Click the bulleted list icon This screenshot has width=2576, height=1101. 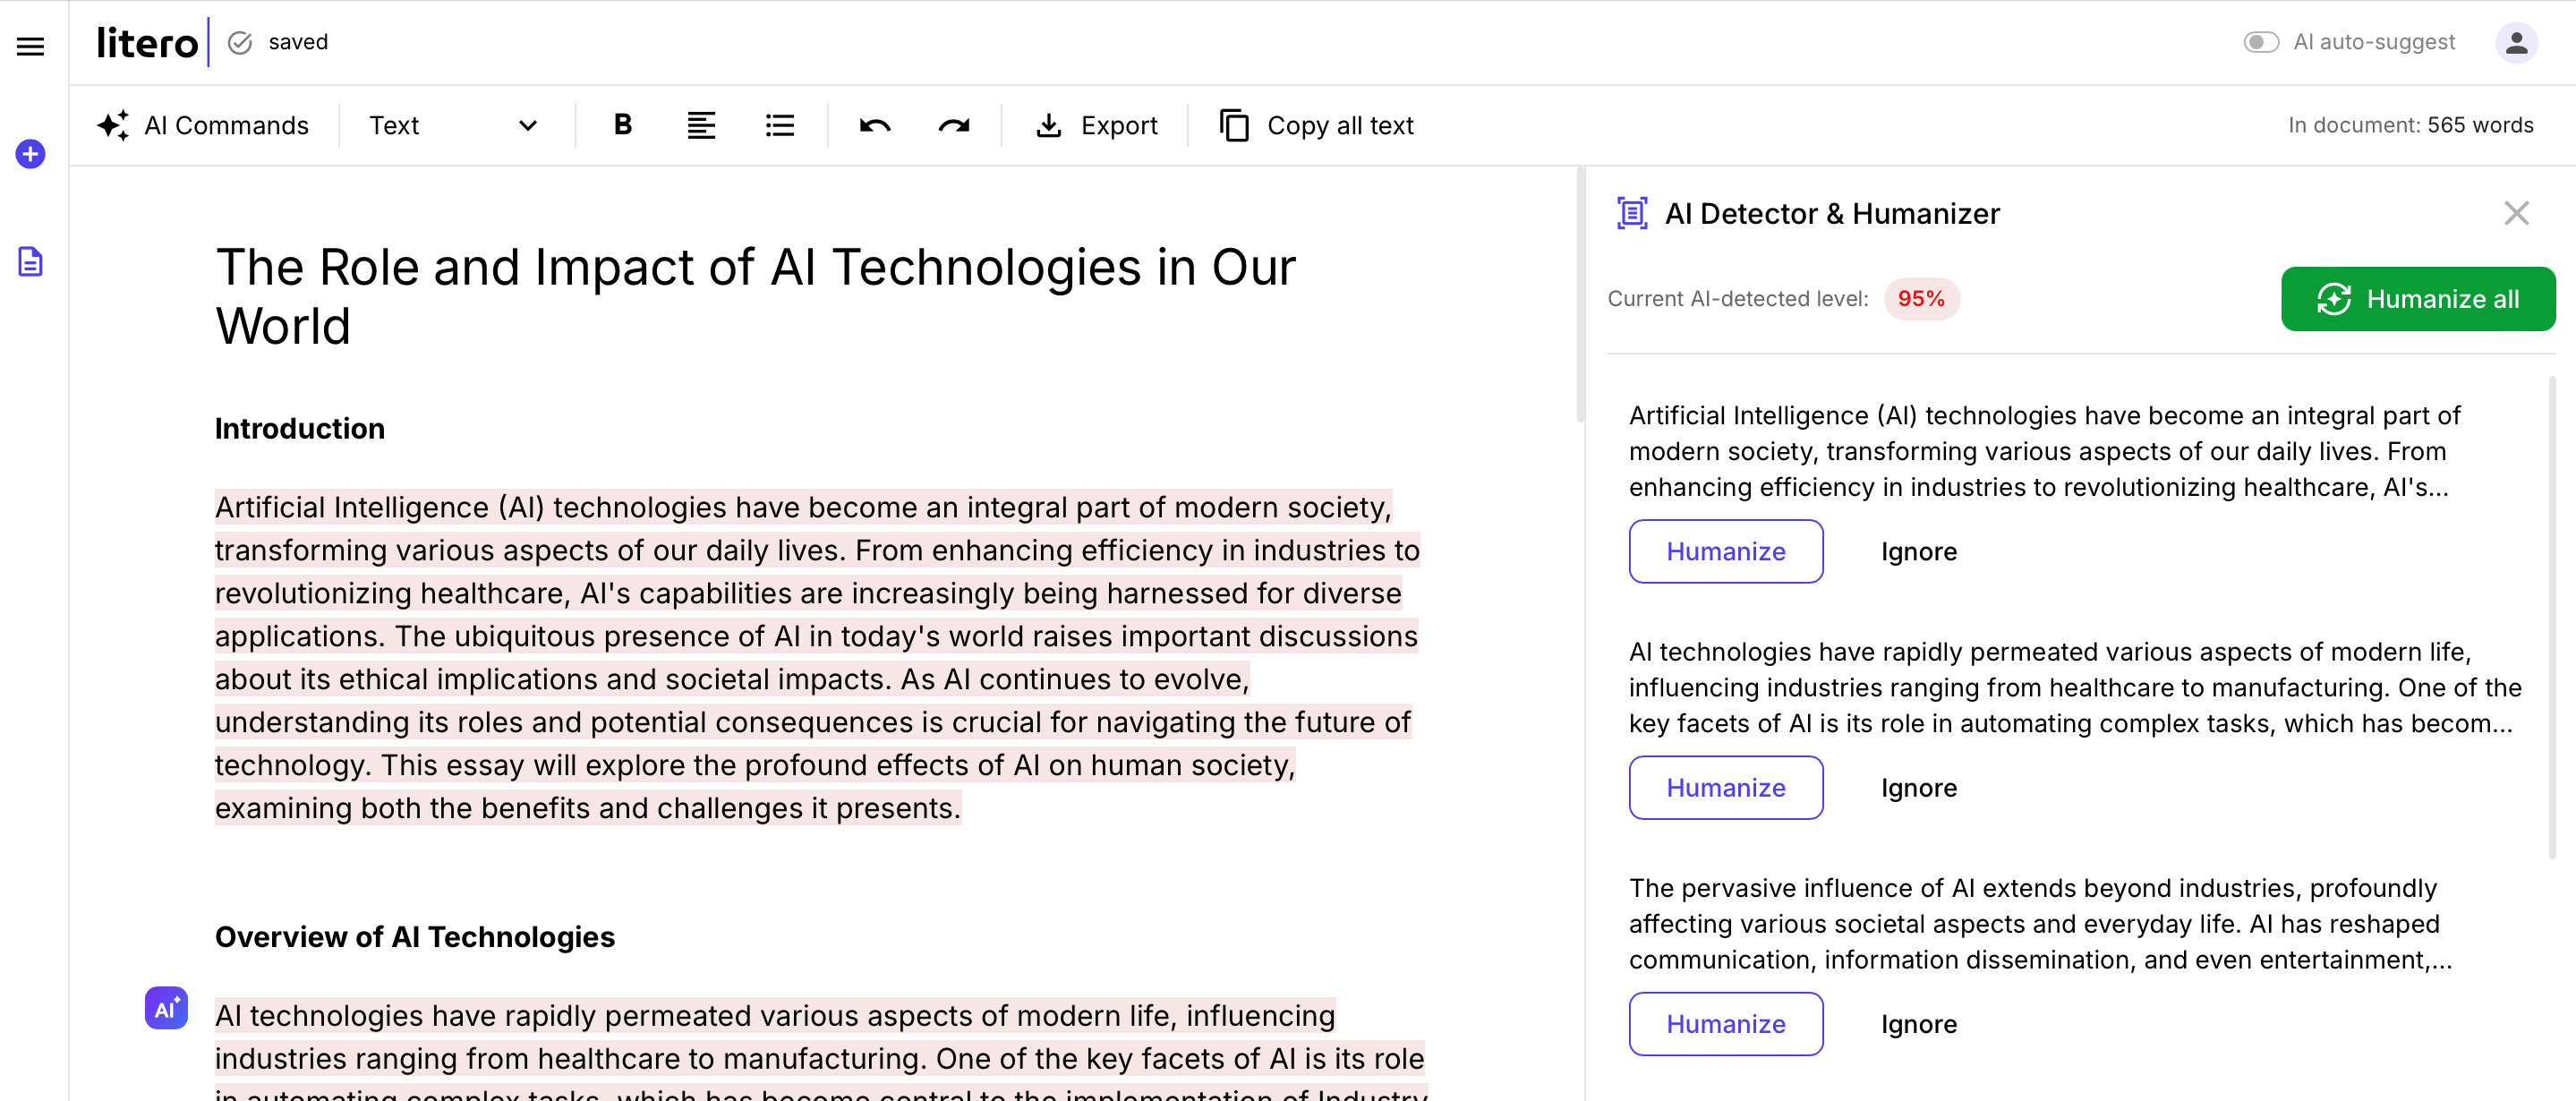[779, 125]
